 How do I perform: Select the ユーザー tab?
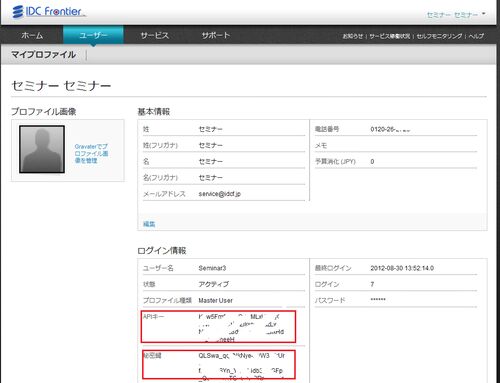pyautogui.click(x=93, y=35)
